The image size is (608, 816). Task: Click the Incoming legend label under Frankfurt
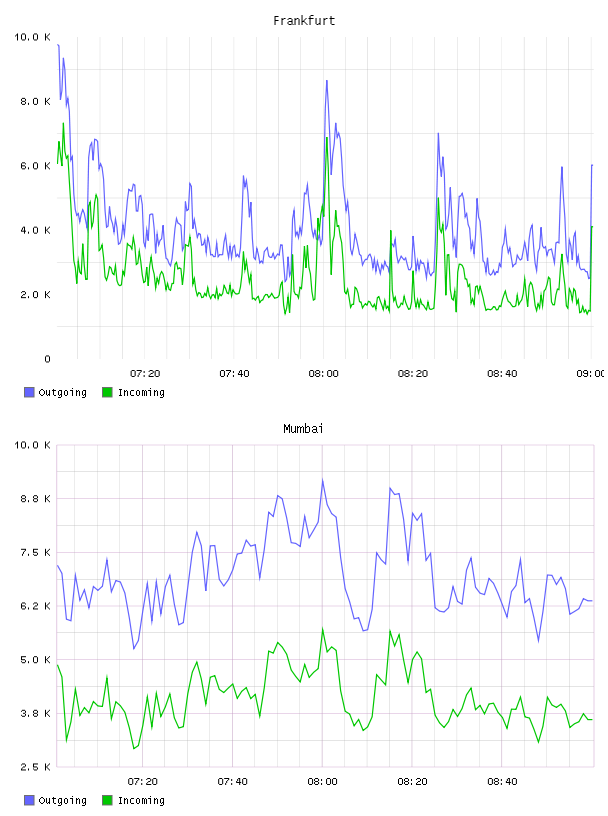(x=141, y=393)
